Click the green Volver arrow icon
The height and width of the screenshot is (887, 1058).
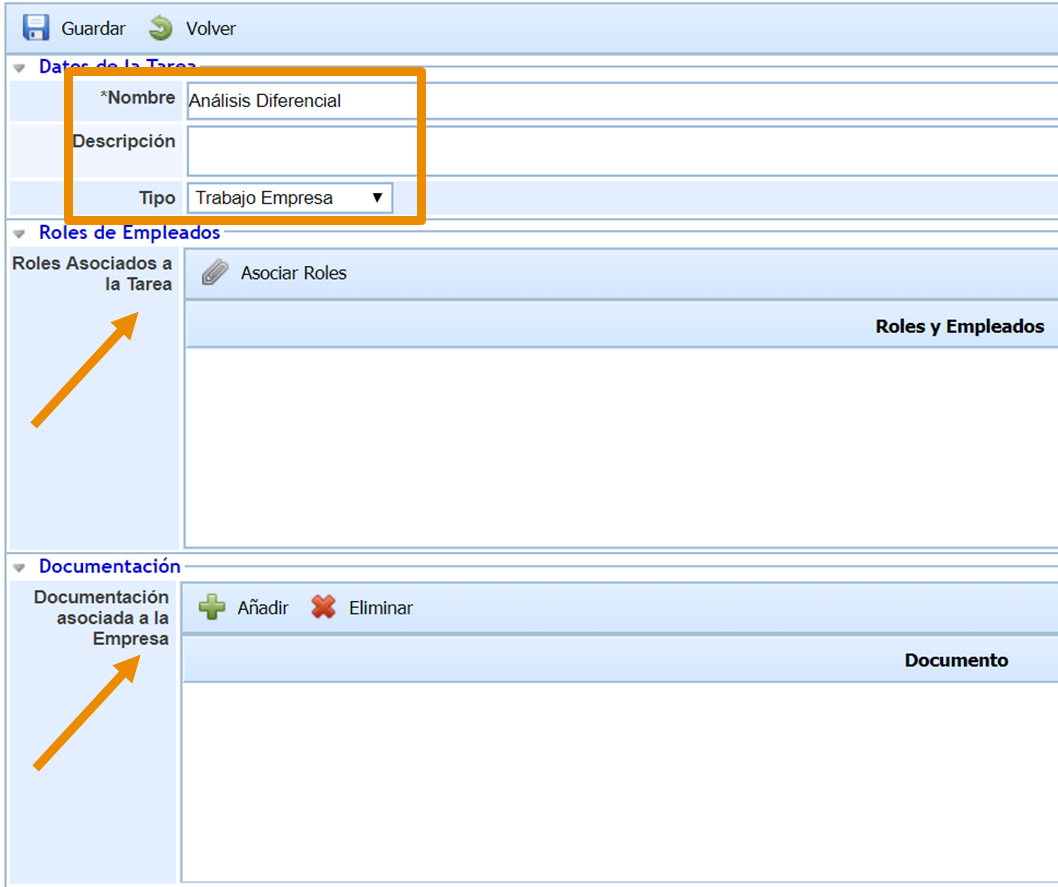pyautogui.click(x=161, y=27)
